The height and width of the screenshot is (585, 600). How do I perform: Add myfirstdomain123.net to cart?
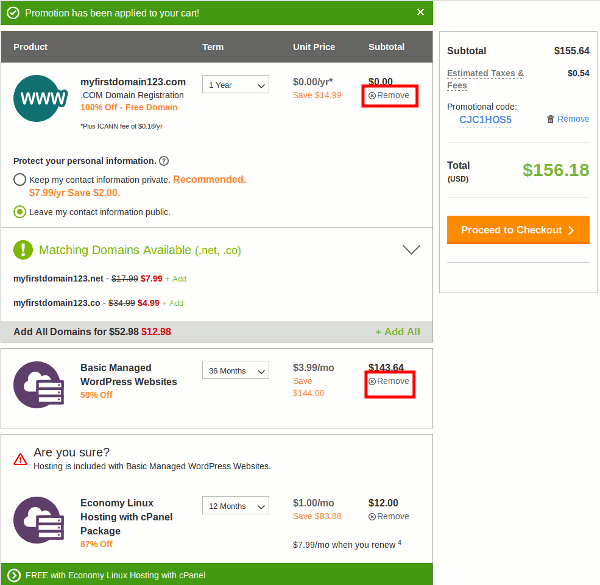pos(176,279)
